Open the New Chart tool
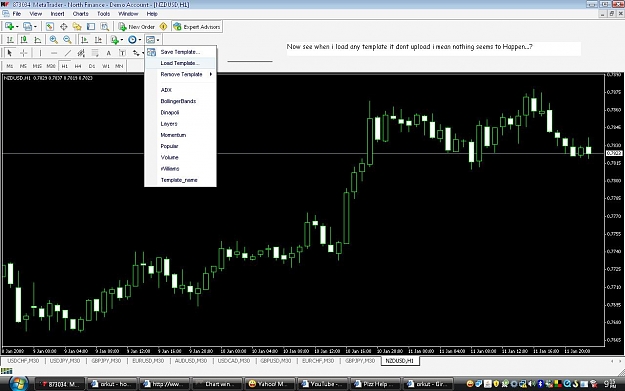 [x=9, y=27]
